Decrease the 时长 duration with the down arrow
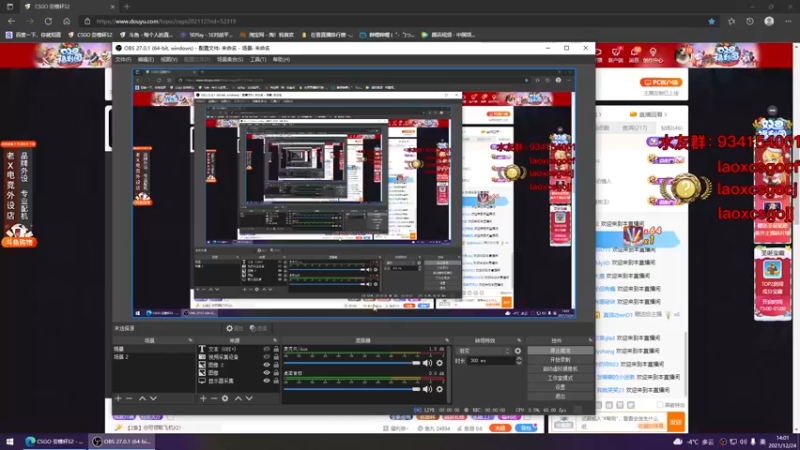Screen dimensions: 800x450 point(519,363)
